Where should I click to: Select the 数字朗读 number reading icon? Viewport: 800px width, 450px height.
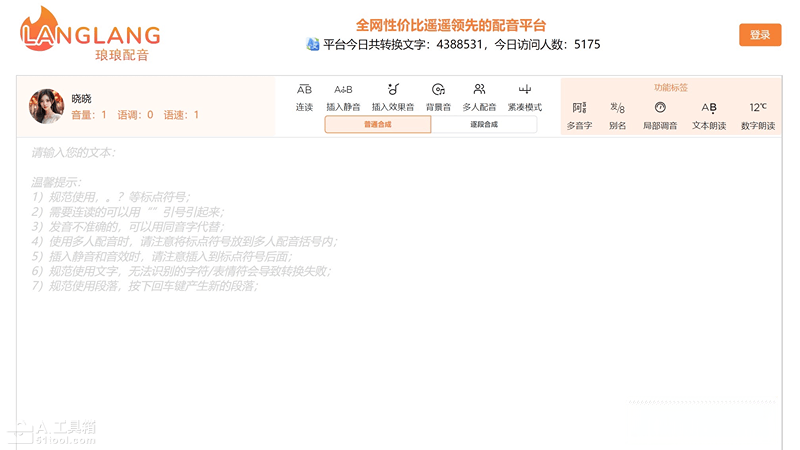tap(758, 108)
